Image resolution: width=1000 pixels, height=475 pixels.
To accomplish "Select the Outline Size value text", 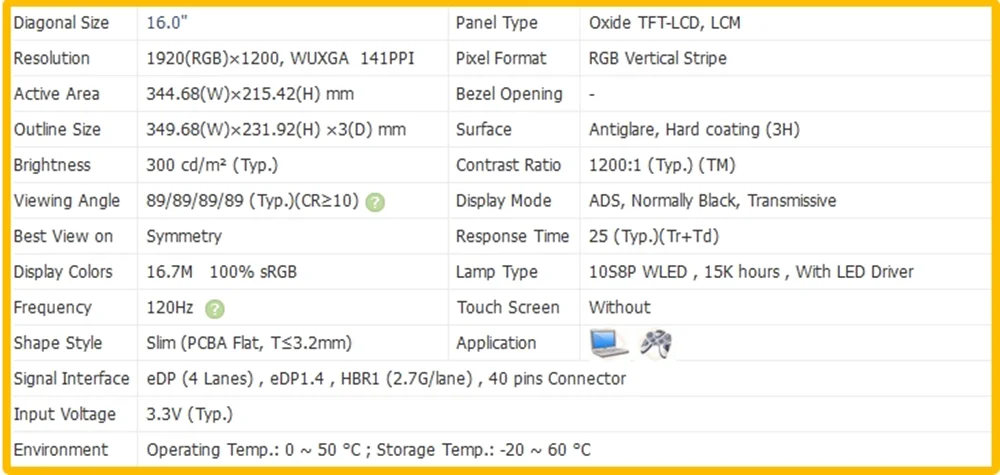I will tap(276, 130).
